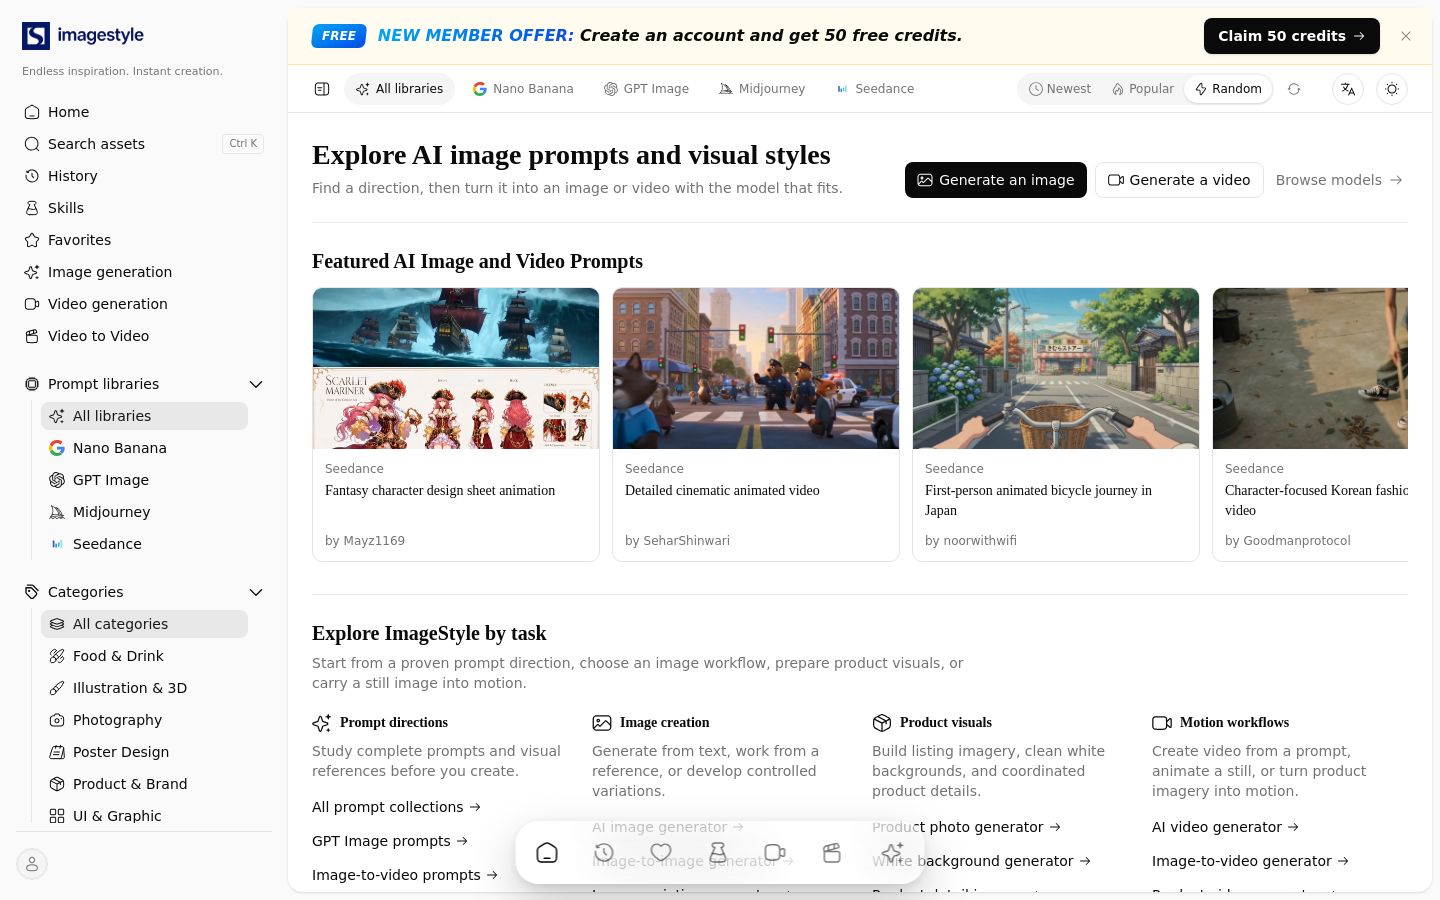Click the Claim 50 credits button

pos(1292,36)
